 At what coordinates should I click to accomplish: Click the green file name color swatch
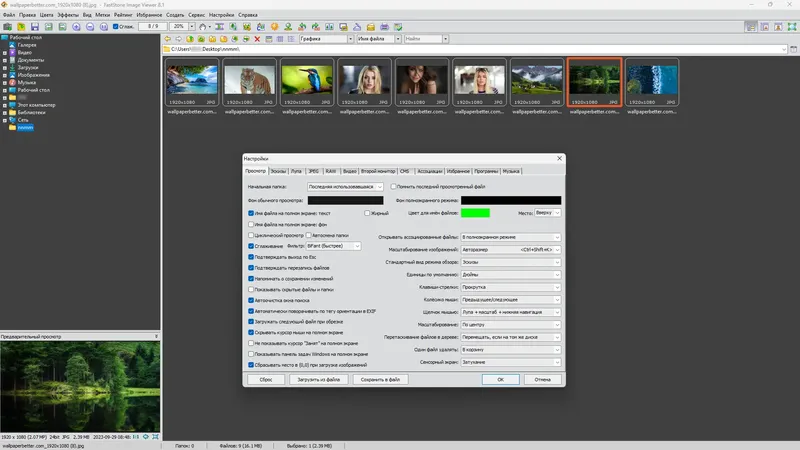tap(475, 213)
